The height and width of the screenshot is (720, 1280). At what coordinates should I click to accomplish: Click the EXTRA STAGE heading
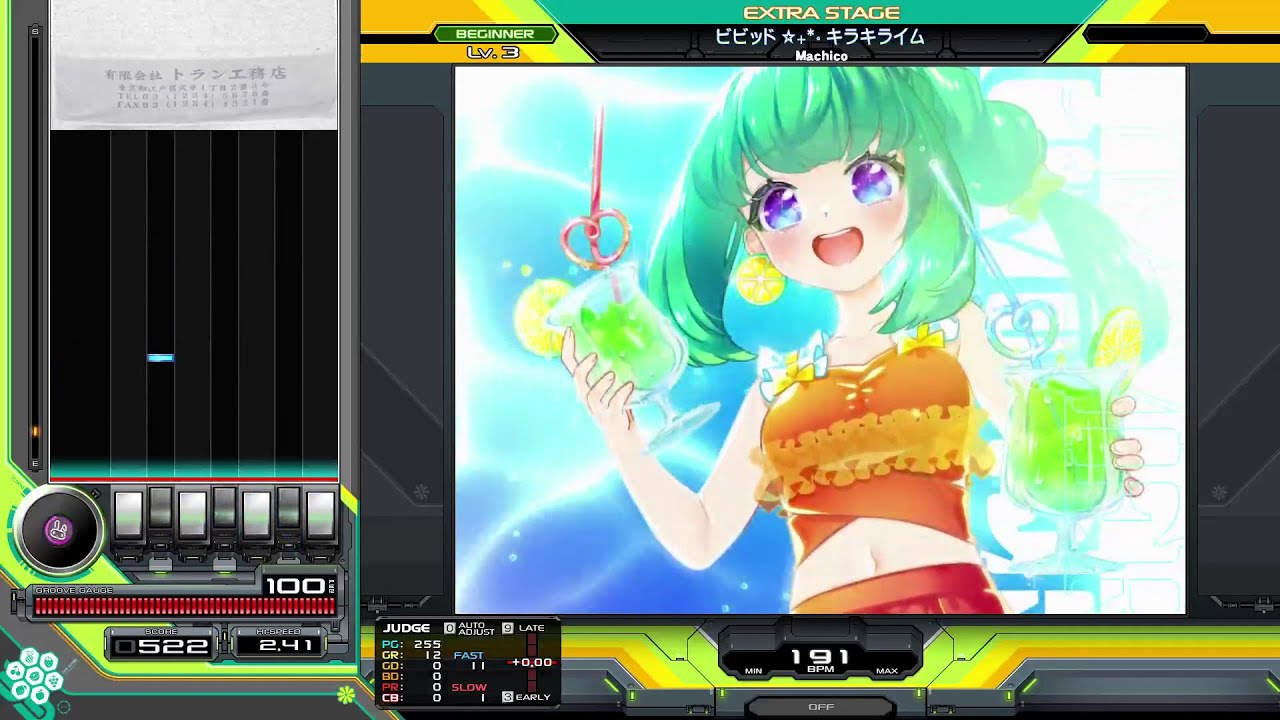pos(821,13)
